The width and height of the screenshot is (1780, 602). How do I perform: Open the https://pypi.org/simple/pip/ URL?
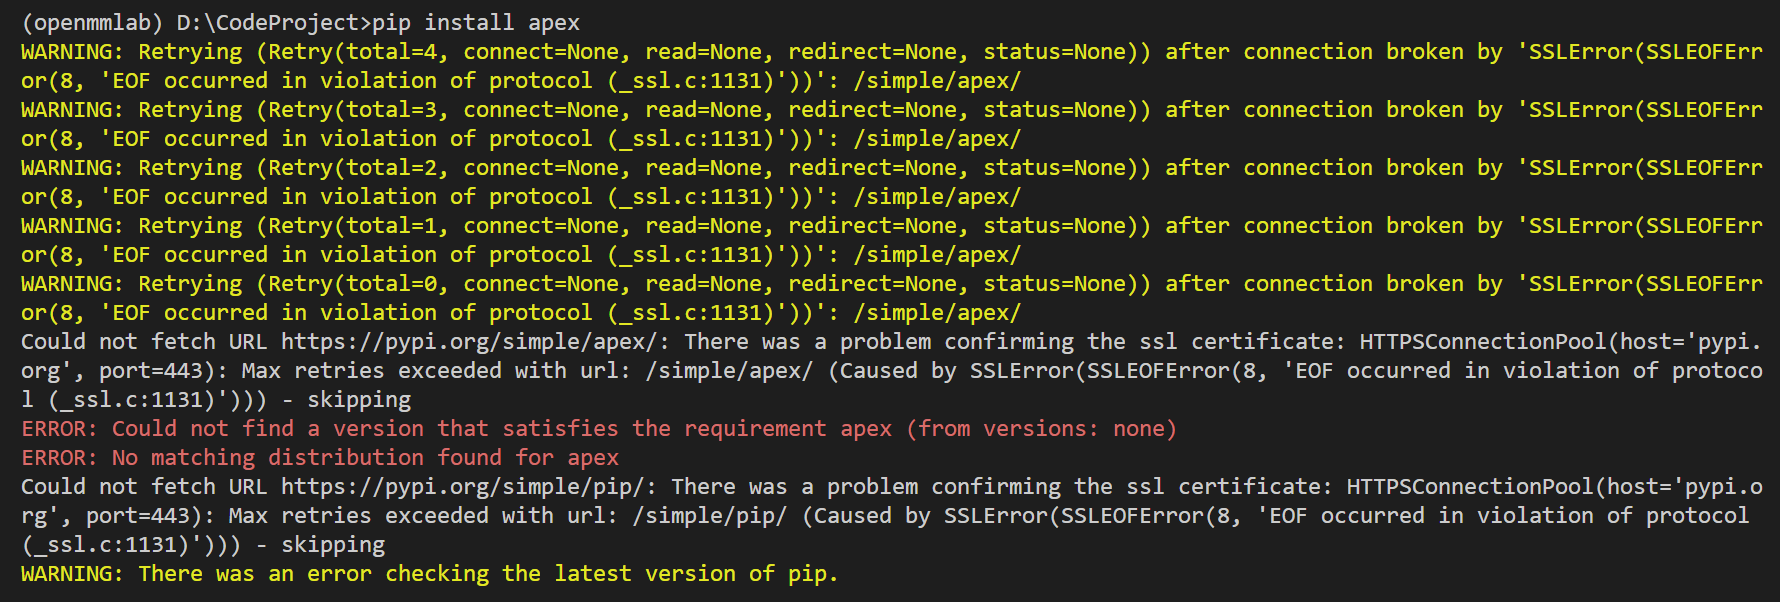(463, 487)
